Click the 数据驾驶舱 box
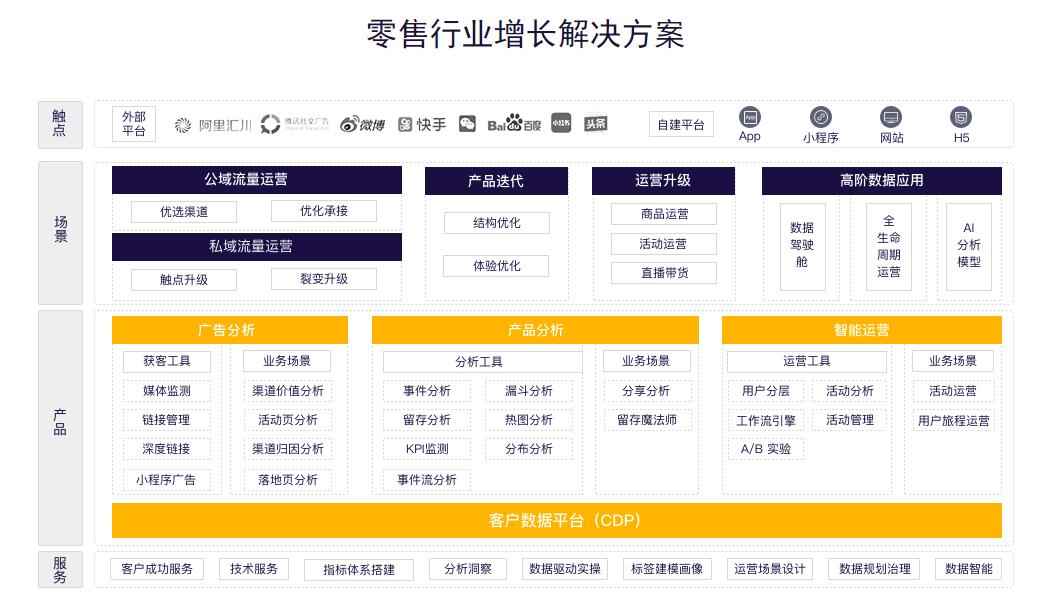The width and height of the screenshot is (1050, 602). (x=802, y=246)
